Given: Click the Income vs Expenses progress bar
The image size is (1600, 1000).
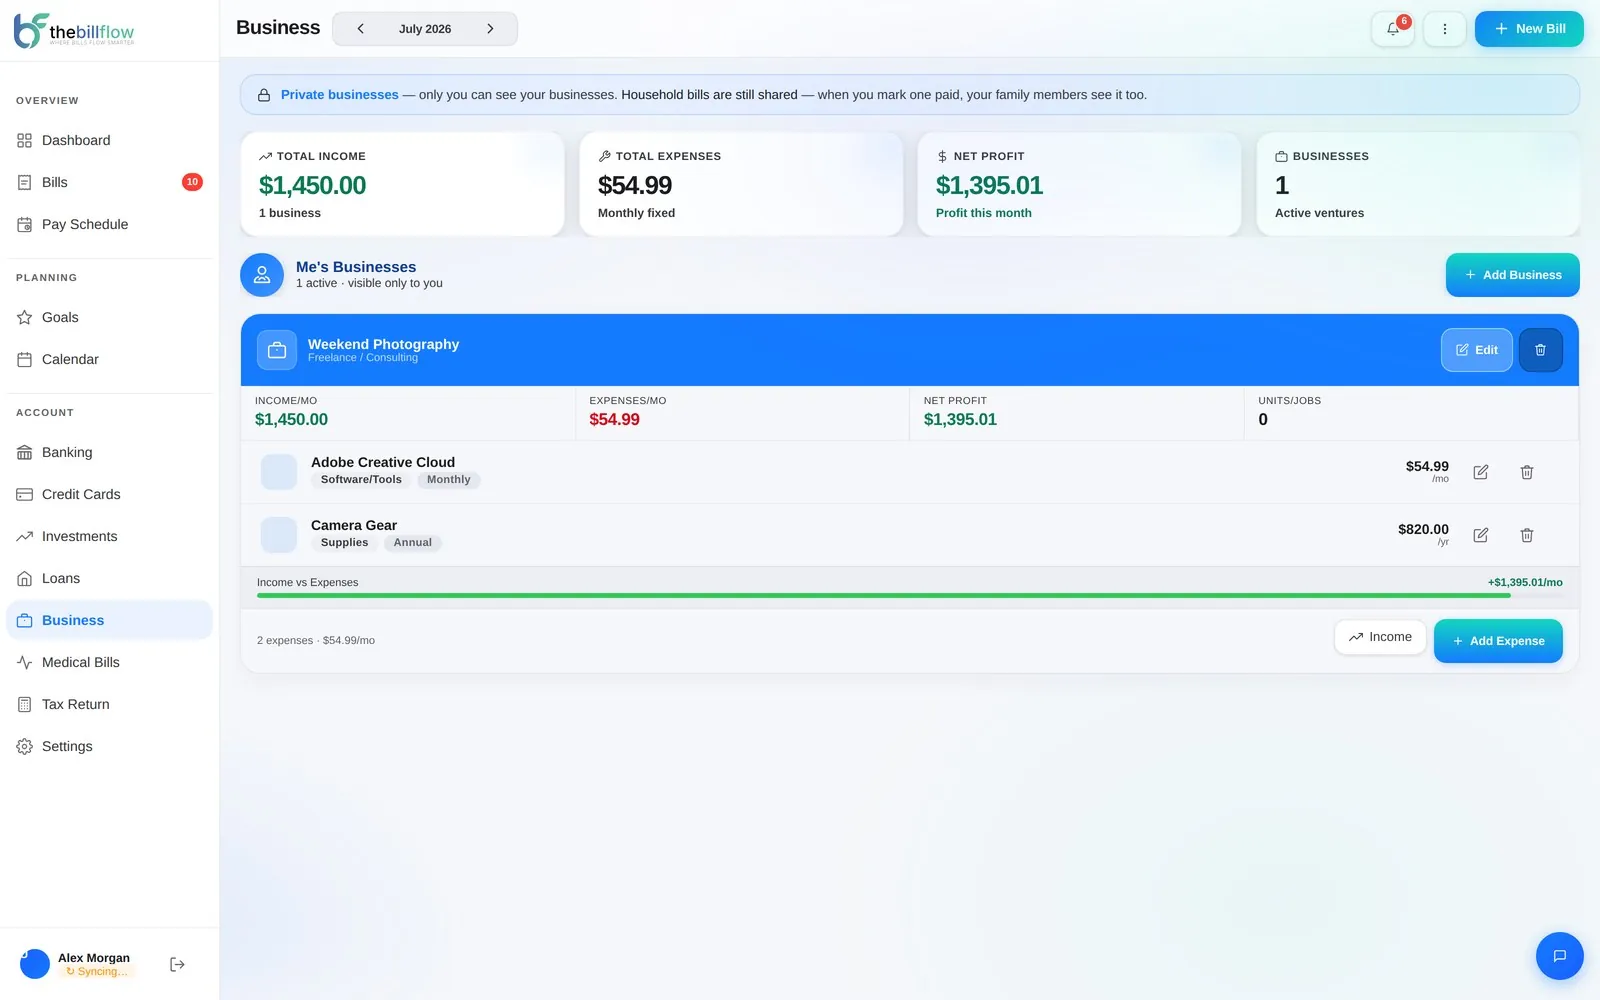Looking at the screenshot, I should (909, 596).
